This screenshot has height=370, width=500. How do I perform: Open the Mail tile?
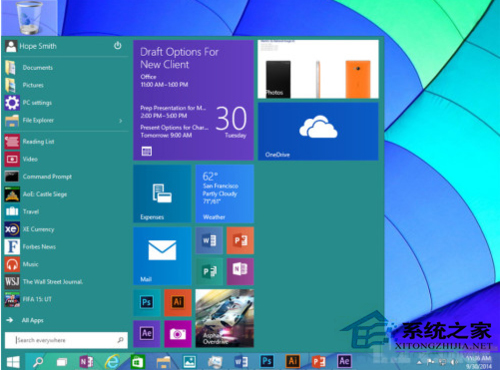[x=162, y=256]
